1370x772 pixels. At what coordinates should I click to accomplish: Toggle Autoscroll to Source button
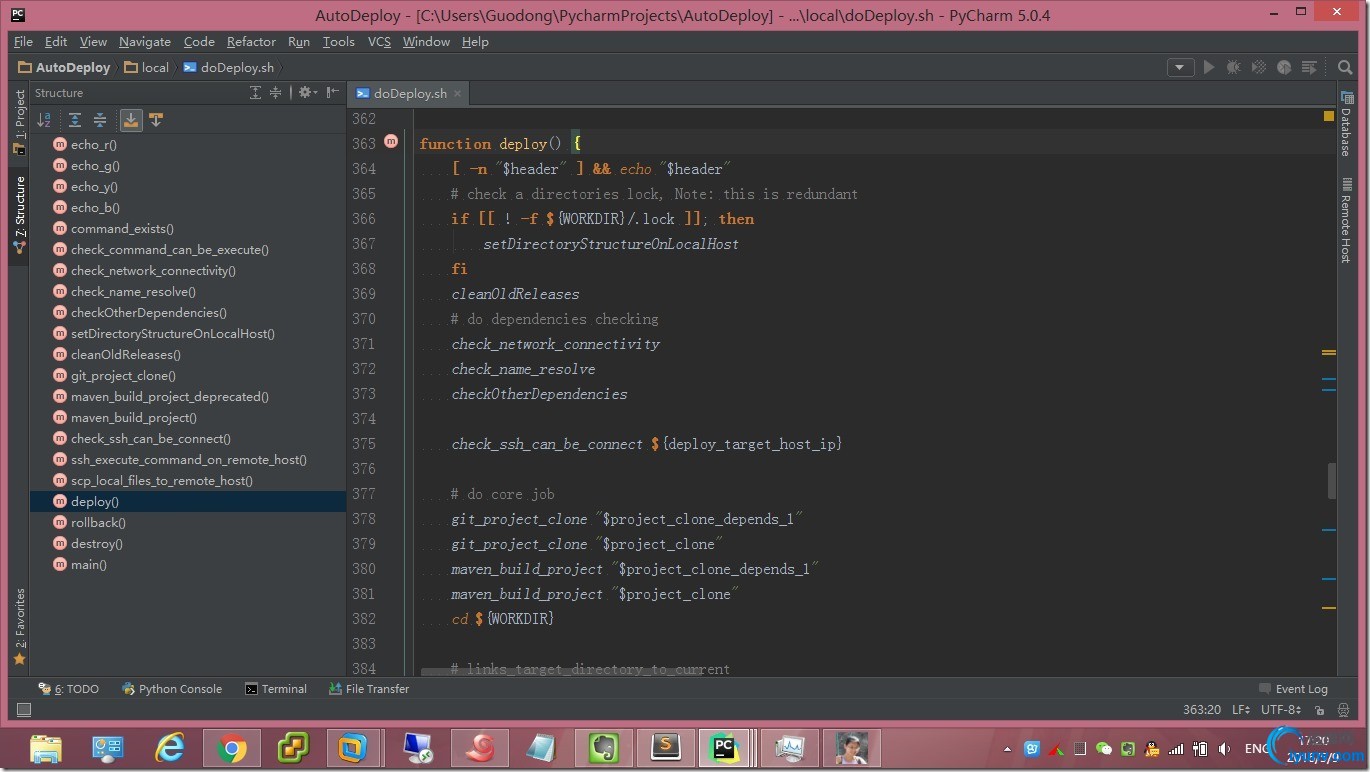tap(131, 120)
